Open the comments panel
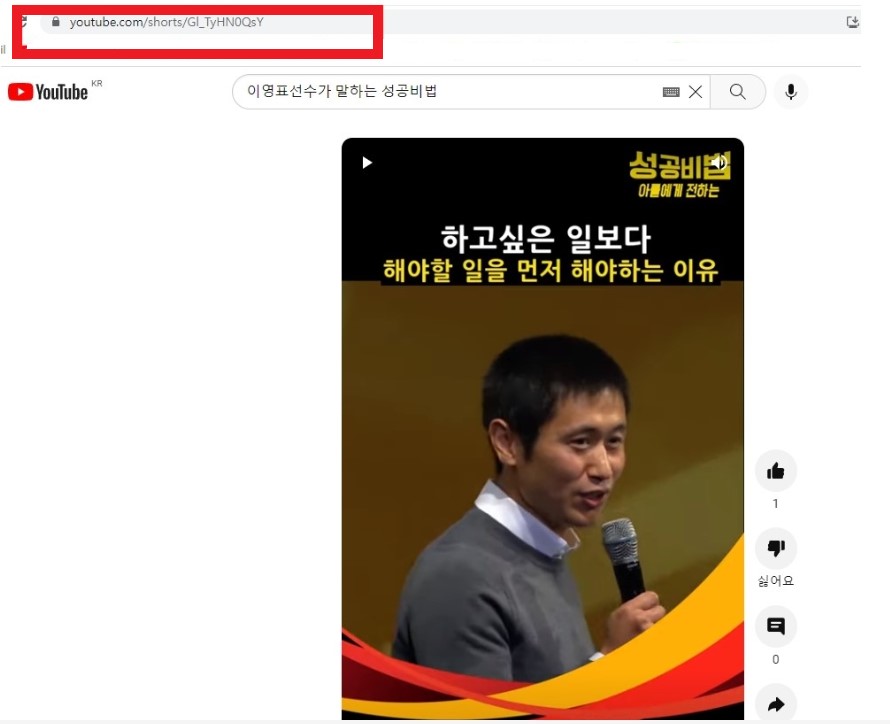The width and height of the screenshot is (890, 724). pyautogui.click(x=775, y=626)
